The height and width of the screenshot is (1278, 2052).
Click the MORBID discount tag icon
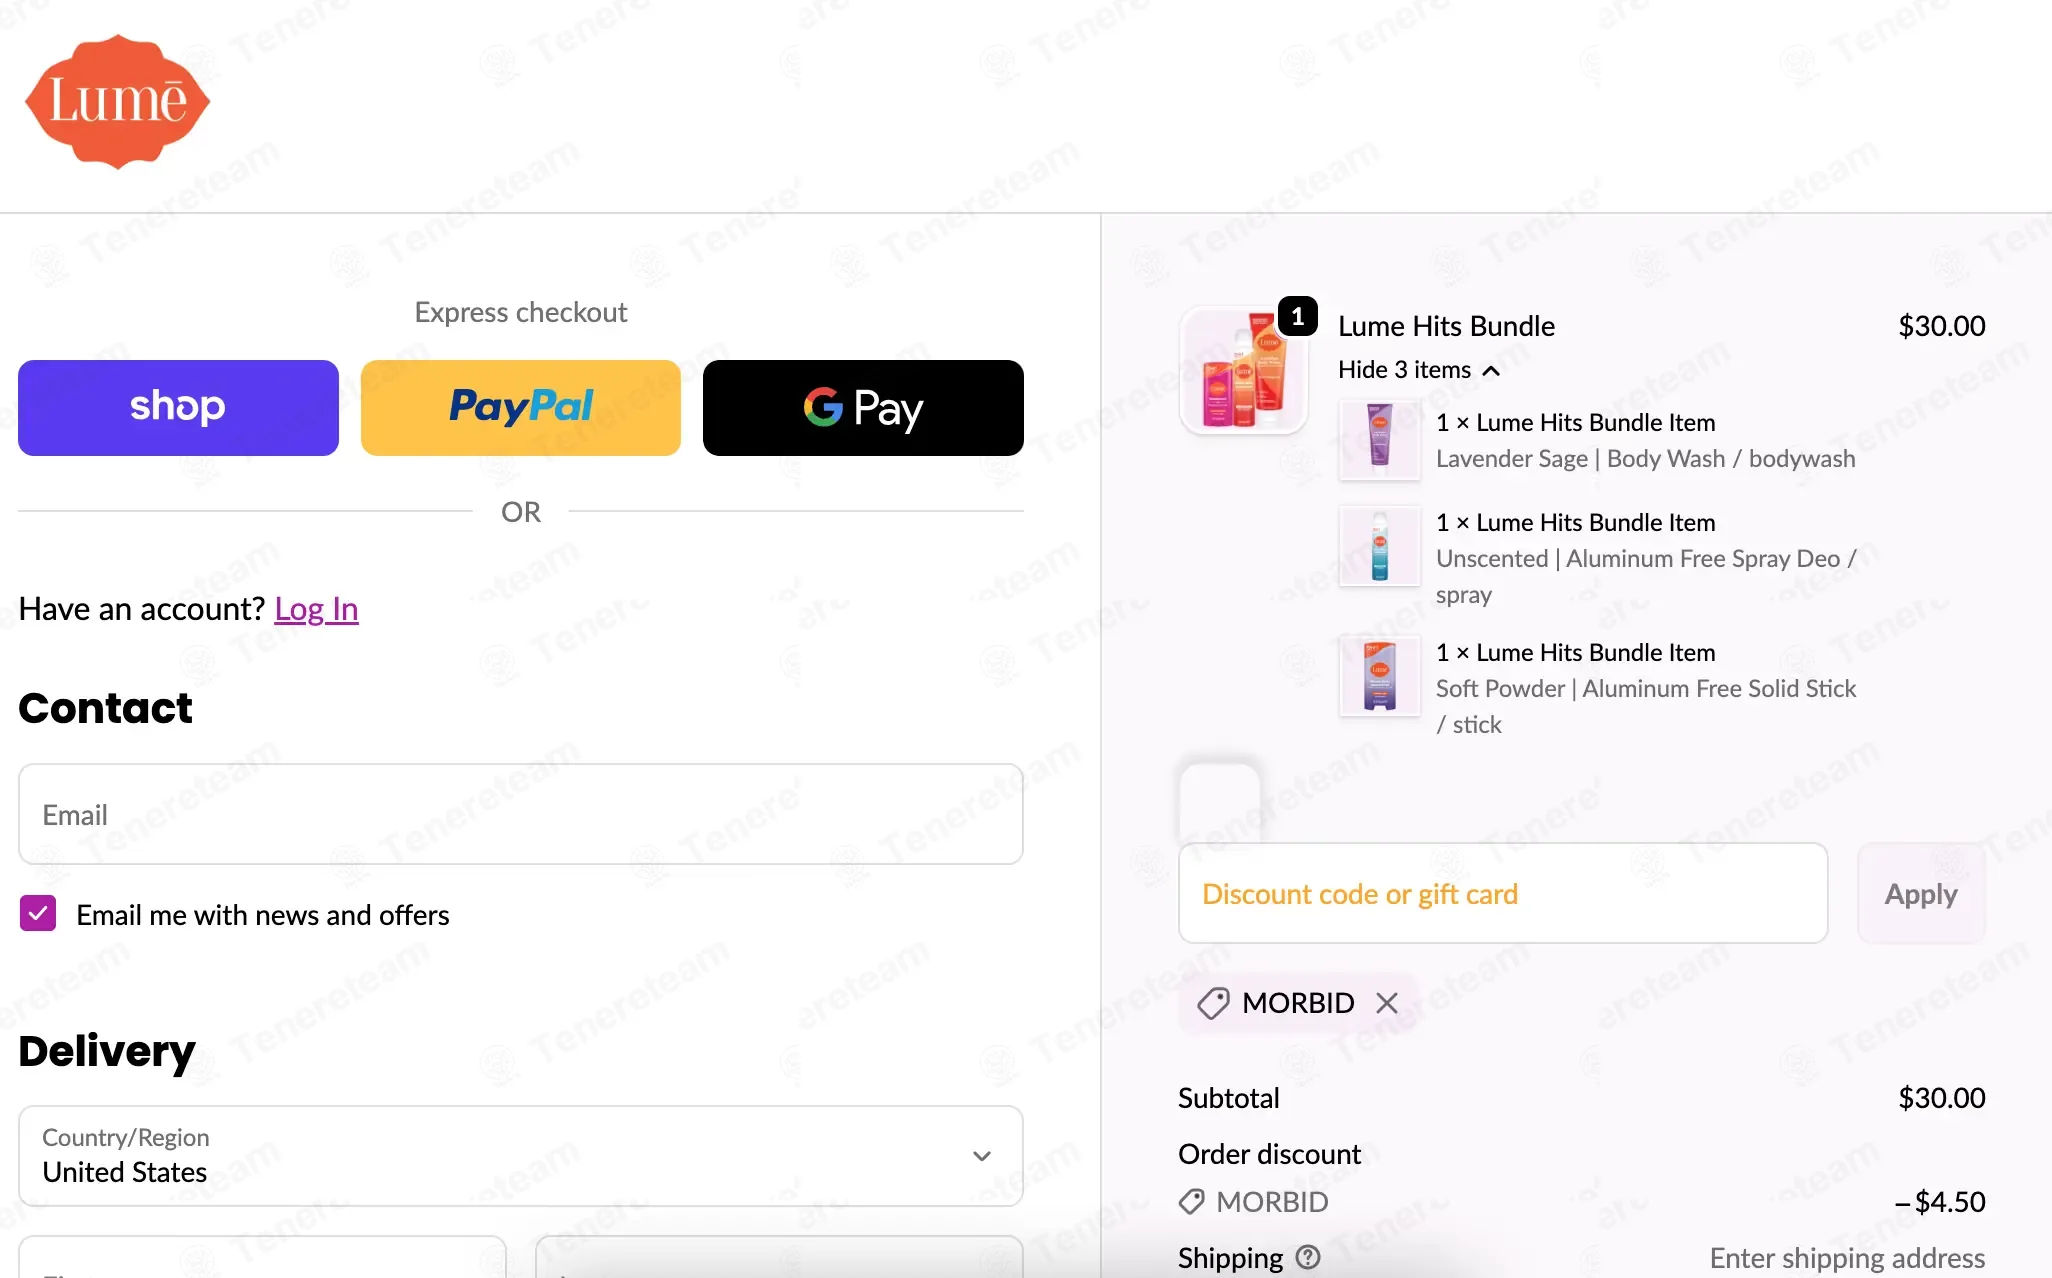point(1213,1003)
